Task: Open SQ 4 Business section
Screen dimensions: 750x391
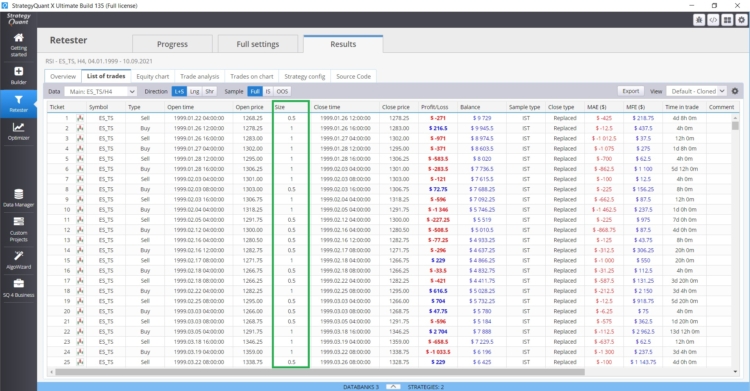Action: 18,288
